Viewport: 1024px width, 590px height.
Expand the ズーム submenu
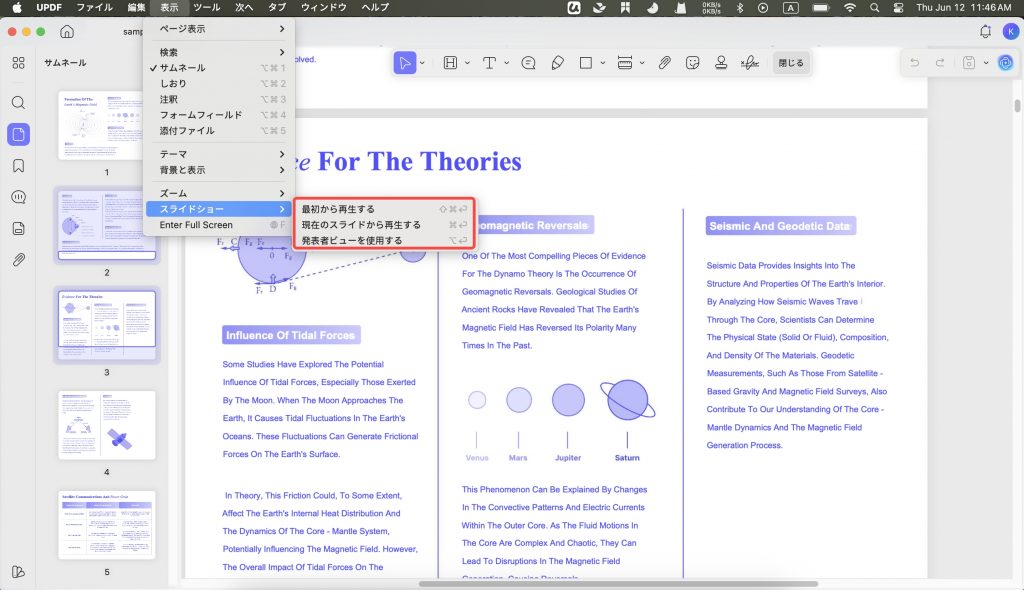219,193
